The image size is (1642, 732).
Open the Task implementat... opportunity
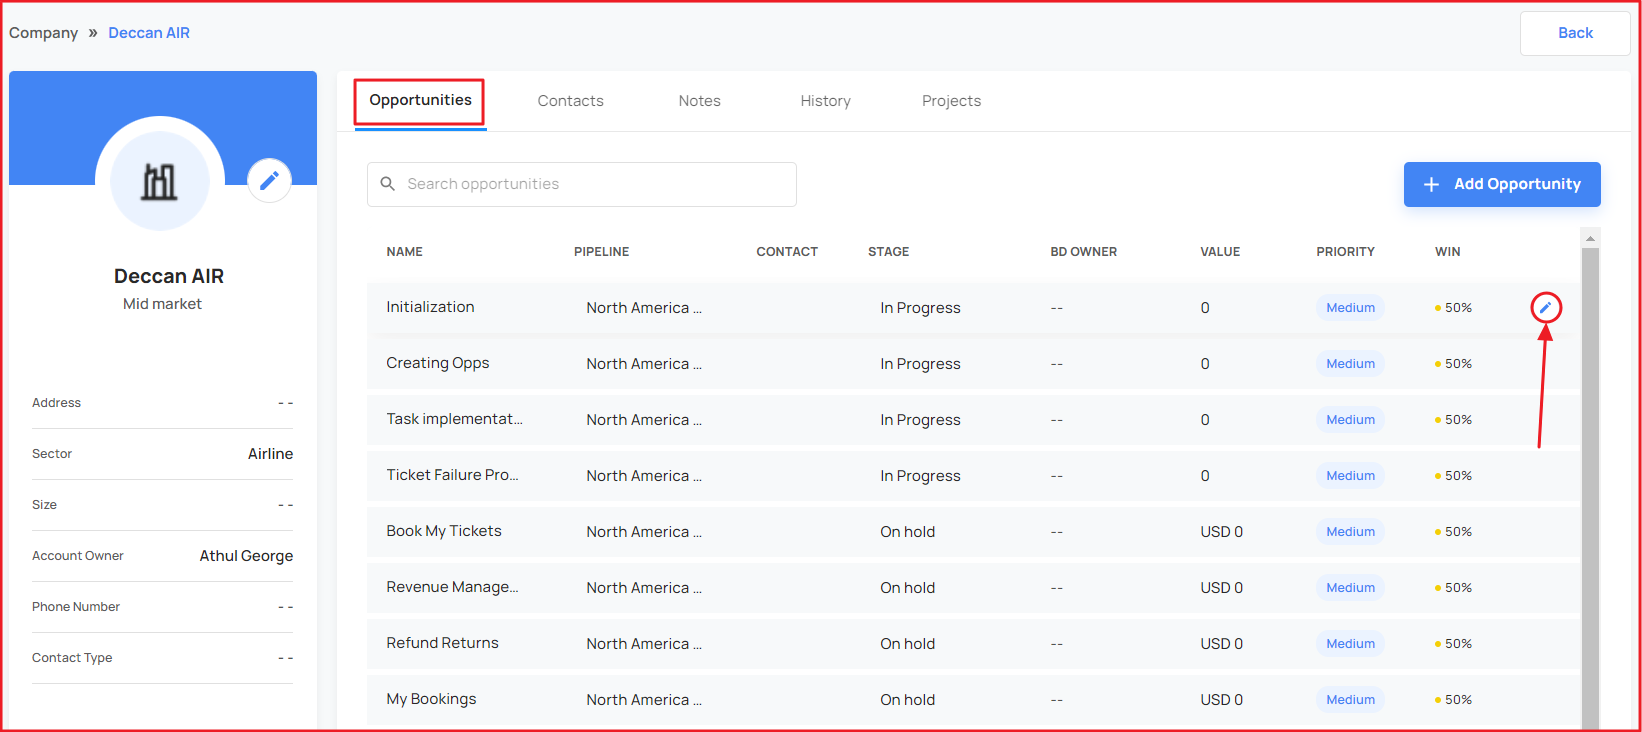[x=454, y=419]
